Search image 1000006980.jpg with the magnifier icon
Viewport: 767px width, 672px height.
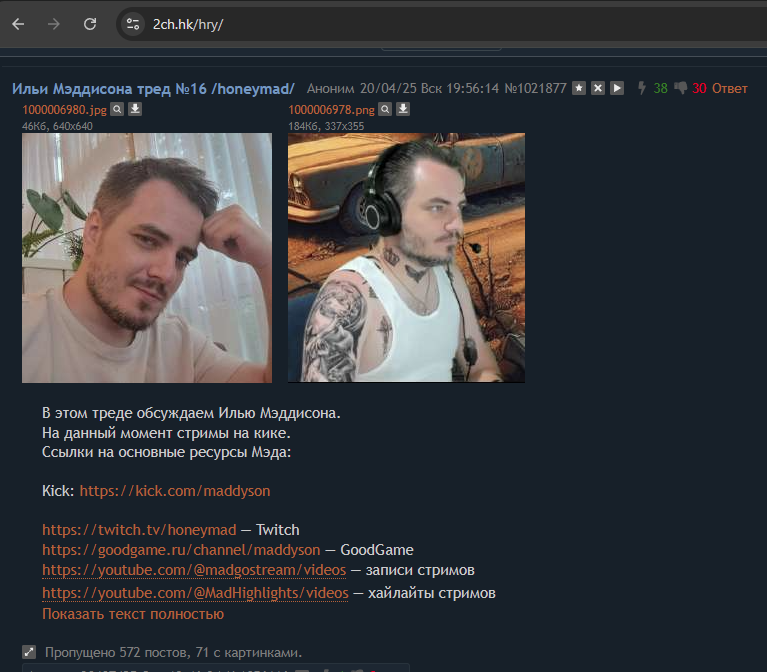(x=117, y=109)
